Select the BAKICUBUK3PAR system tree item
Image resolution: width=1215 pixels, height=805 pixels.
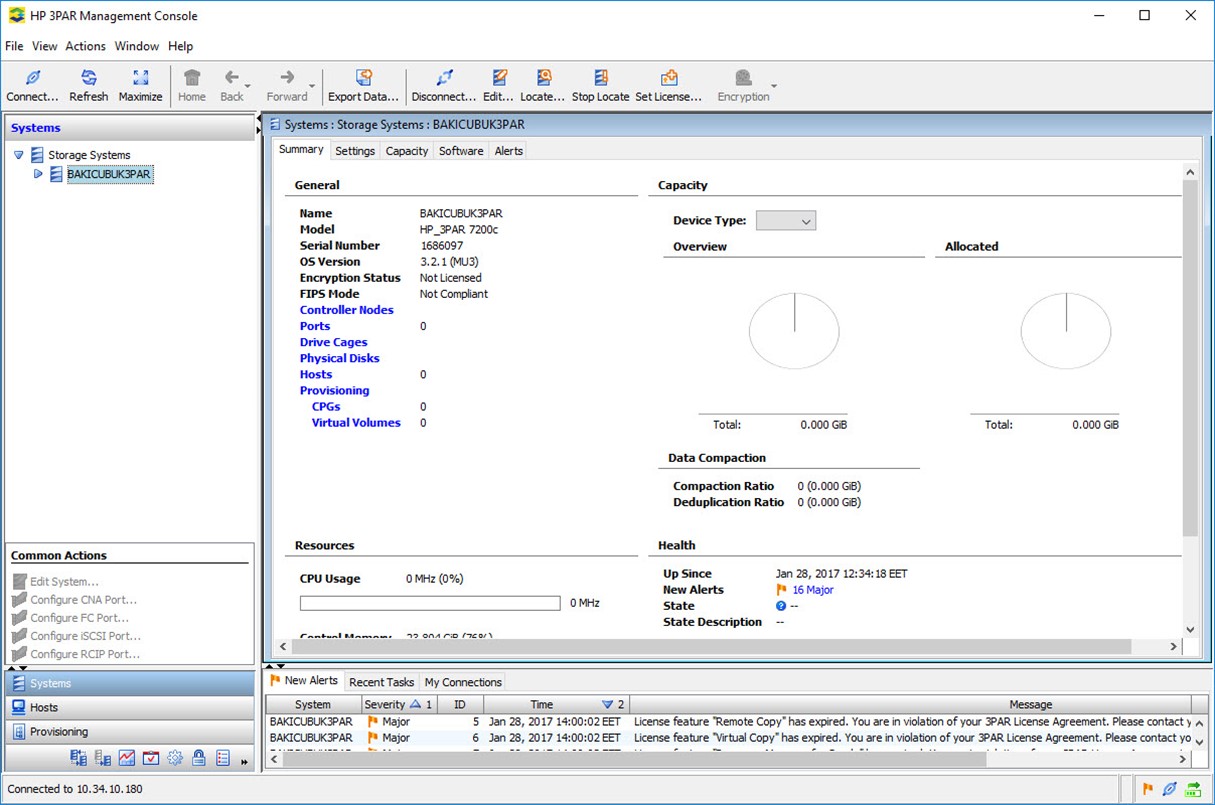110,174
